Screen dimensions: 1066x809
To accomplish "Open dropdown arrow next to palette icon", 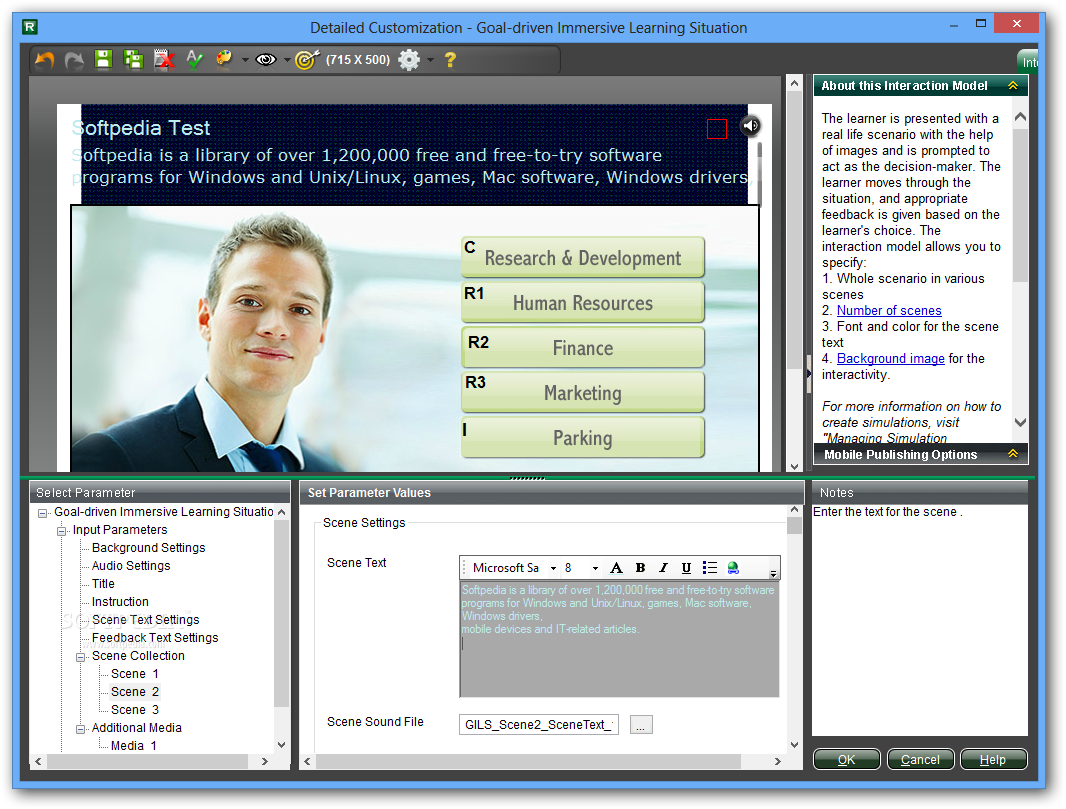I will coord(245,60).
